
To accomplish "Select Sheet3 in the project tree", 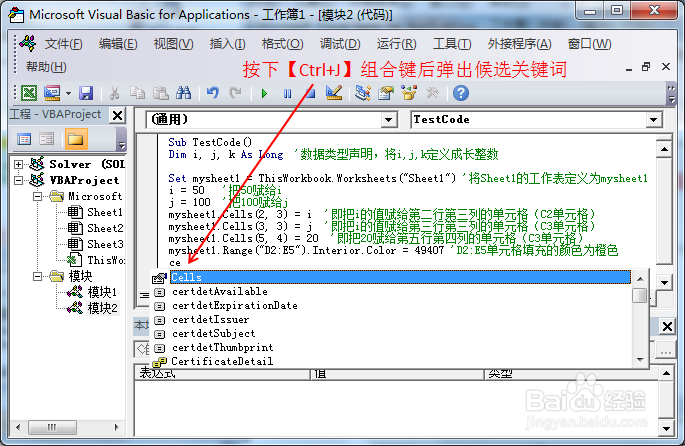I will coord(96,244).
